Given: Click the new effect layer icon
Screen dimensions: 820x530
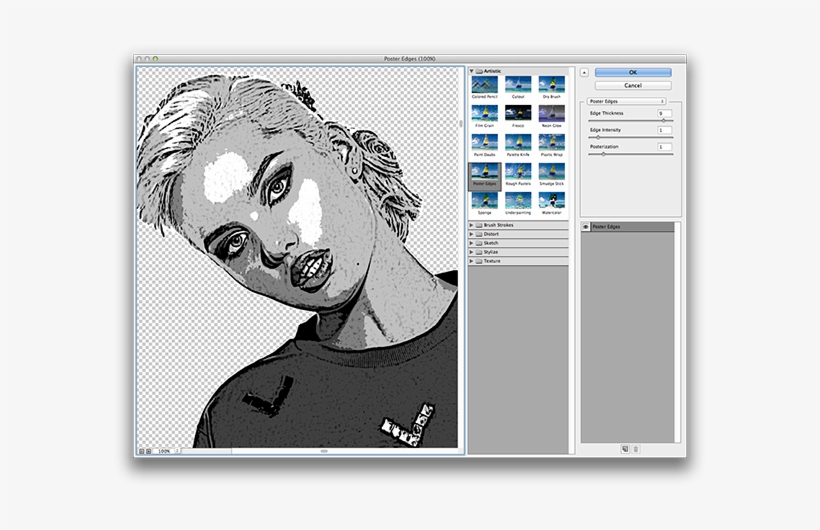Looking at the screenshot, I should point(624,449).
